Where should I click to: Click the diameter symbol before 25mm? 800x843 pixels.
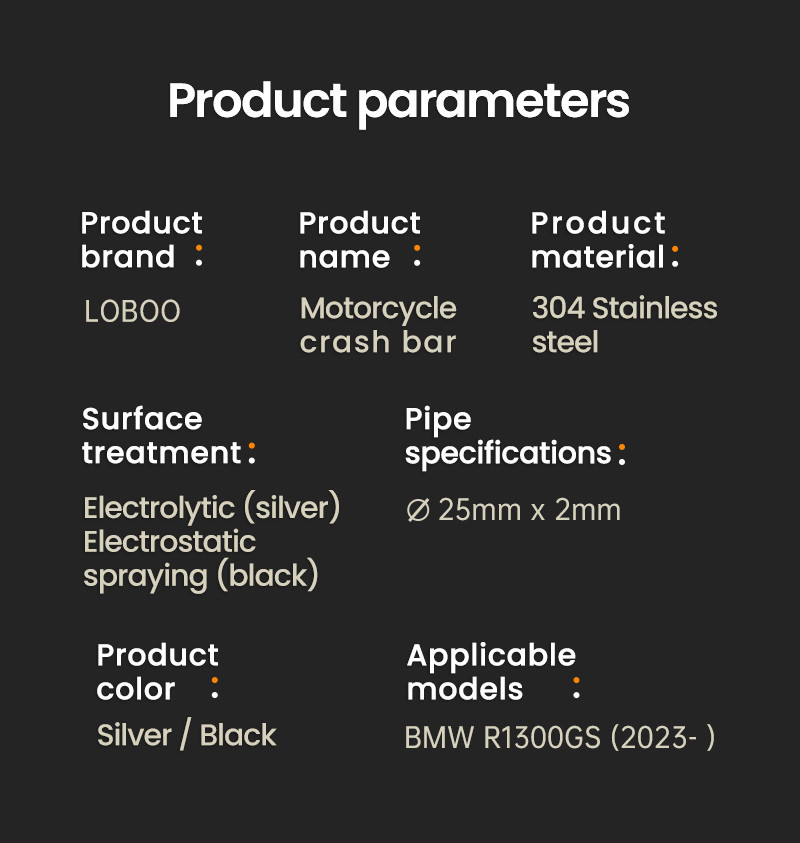click(418, 511)
